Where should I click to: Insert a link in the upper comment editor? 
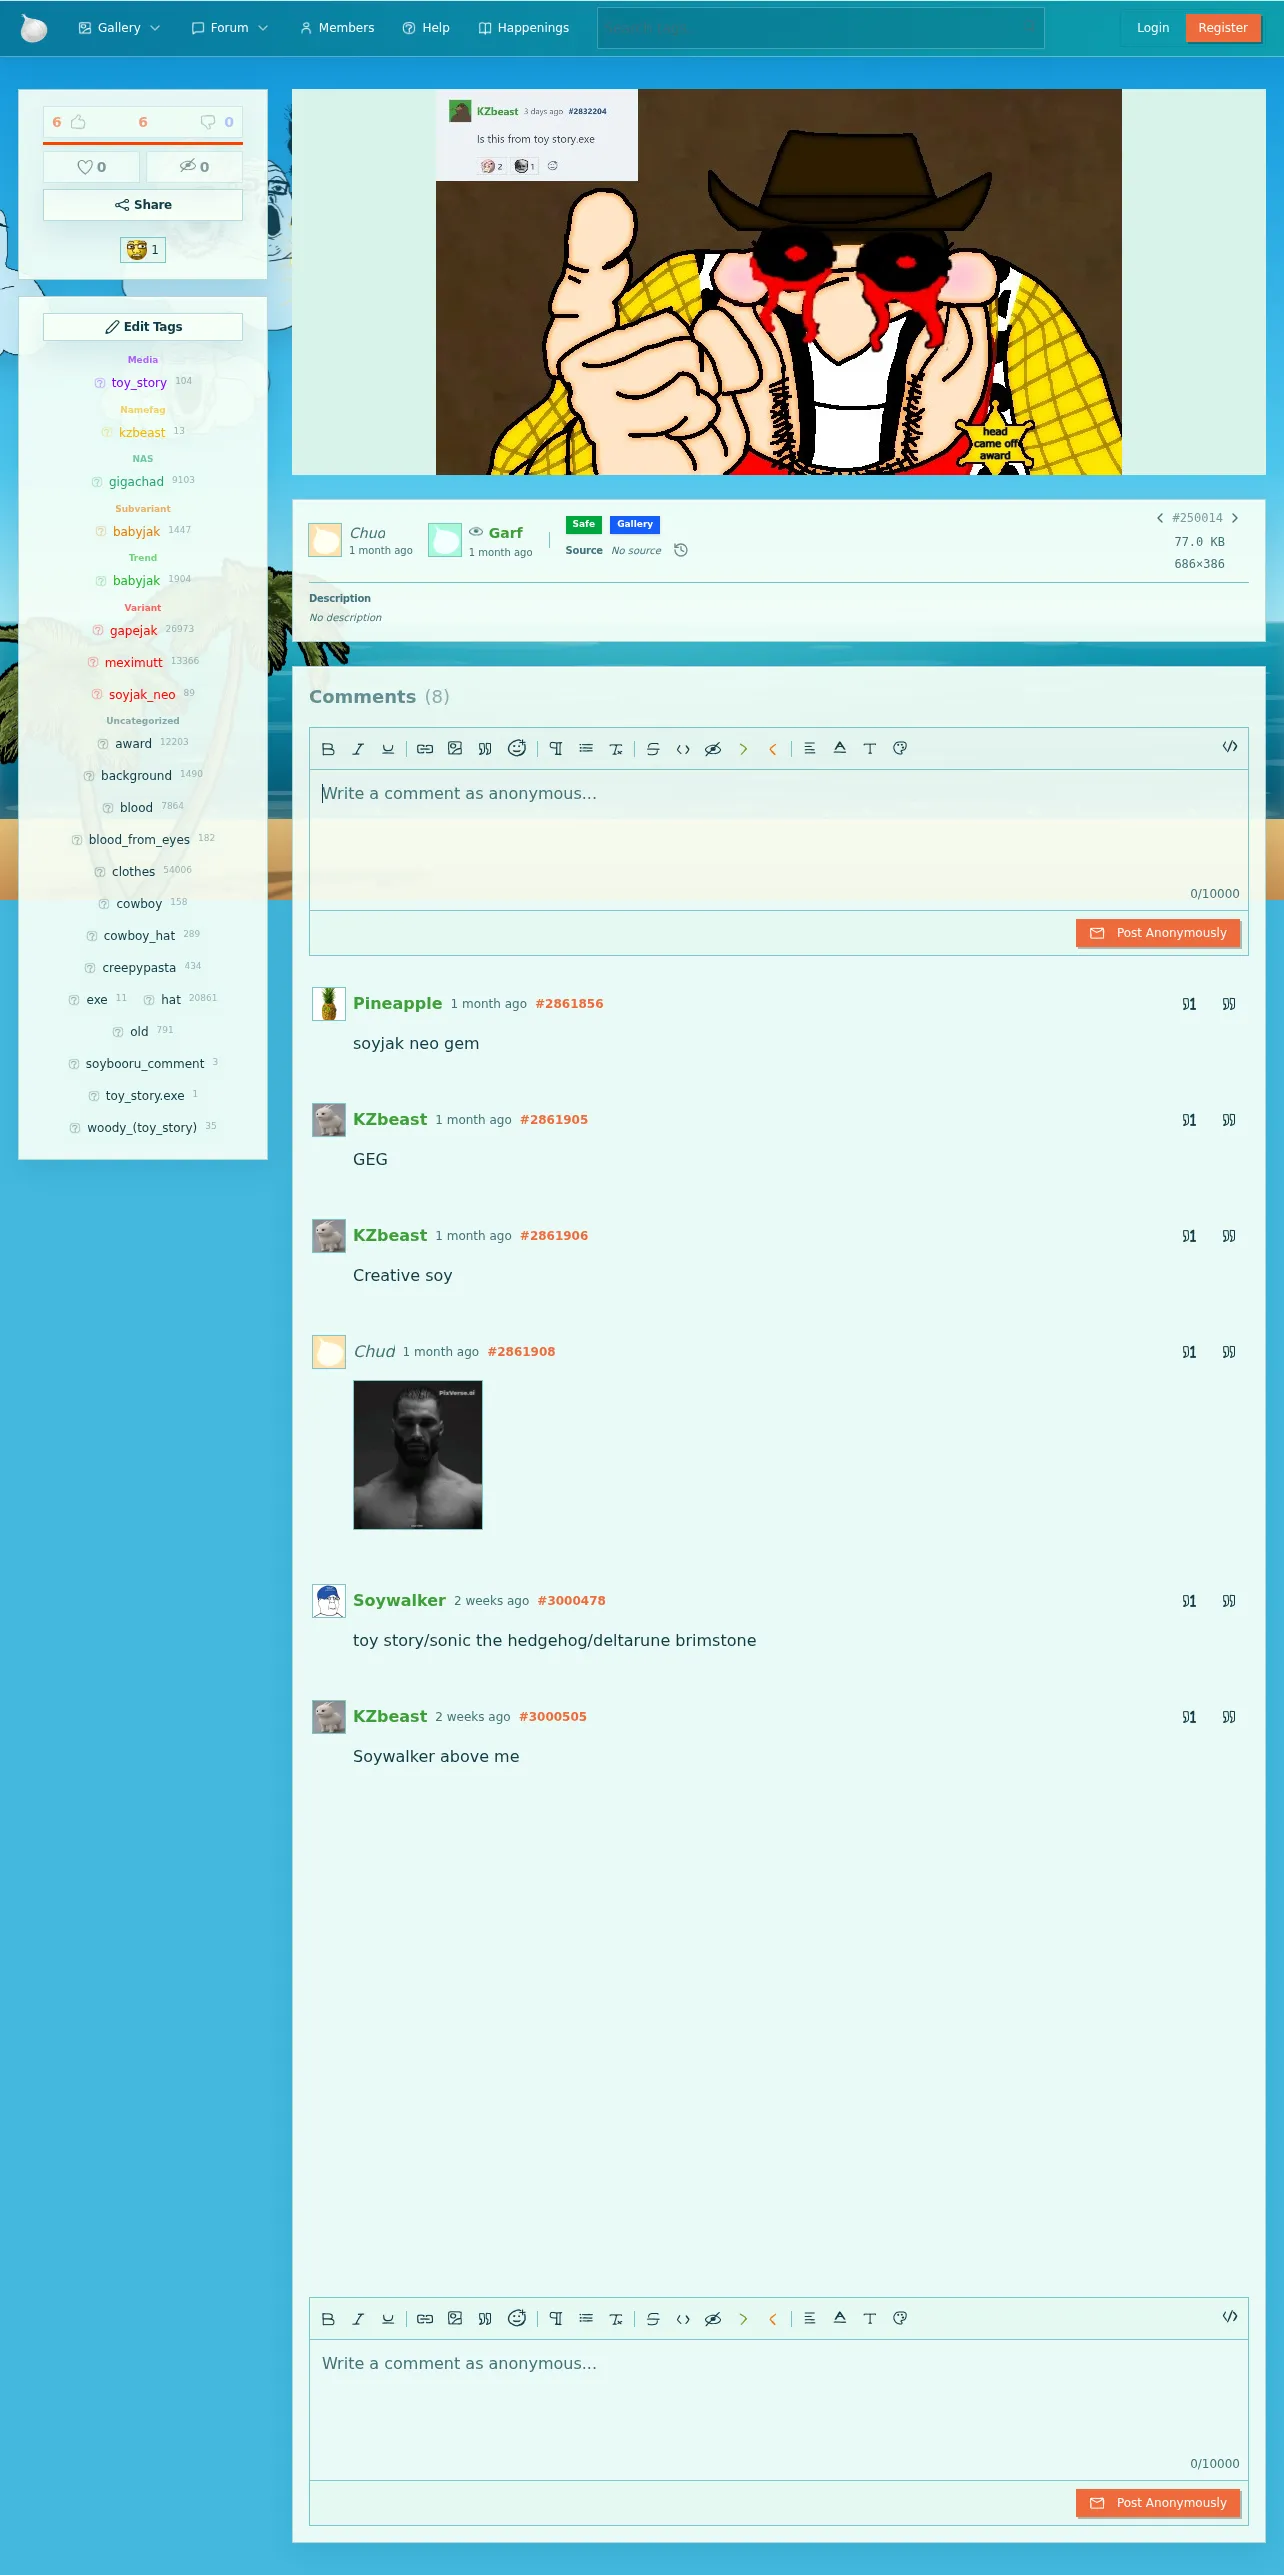click(x=425, y=749)
